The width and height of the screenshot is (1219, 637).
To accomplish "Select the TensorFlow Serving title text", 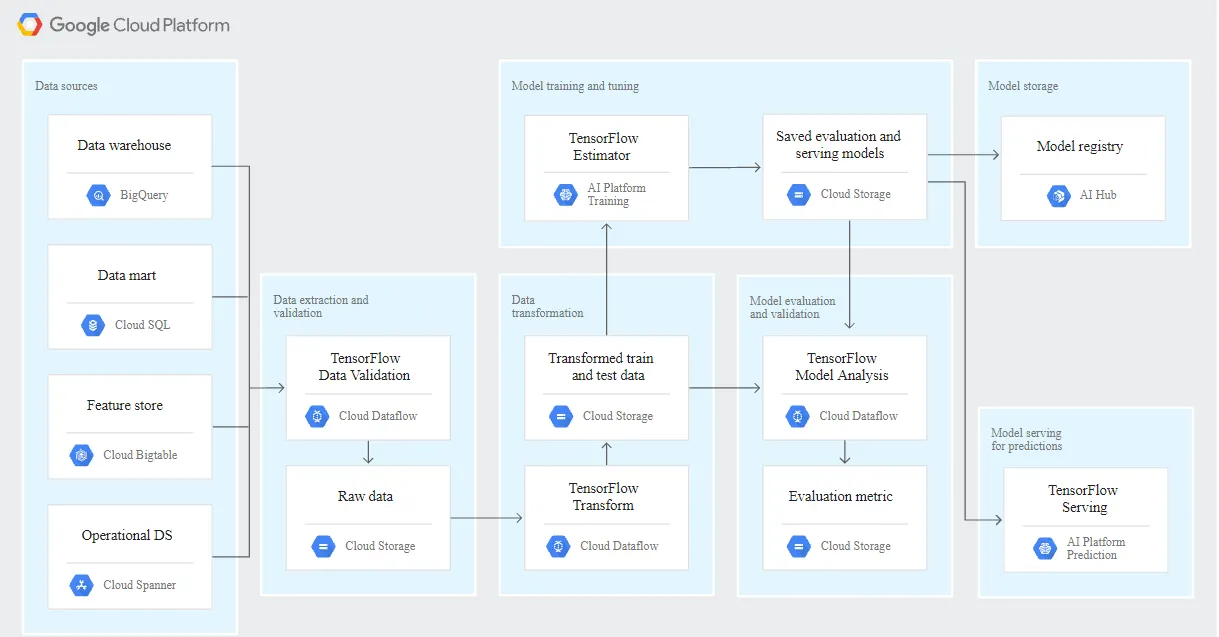I will 1083,499.
